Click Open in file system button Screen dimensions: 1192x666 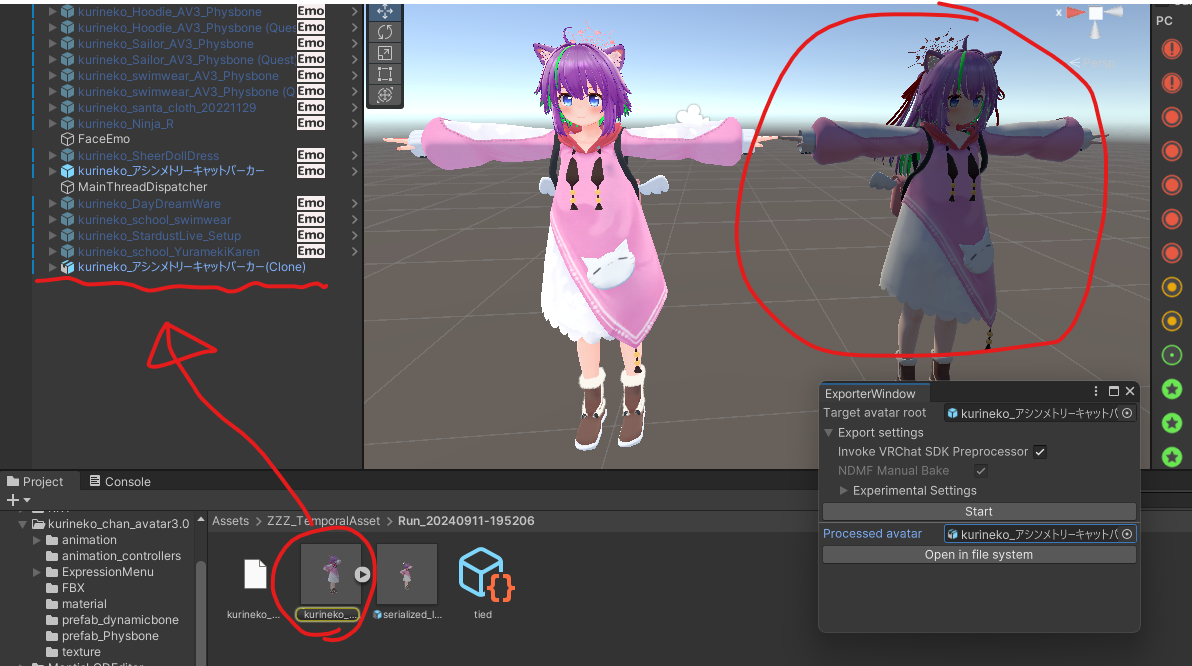[x=979, y=554]
